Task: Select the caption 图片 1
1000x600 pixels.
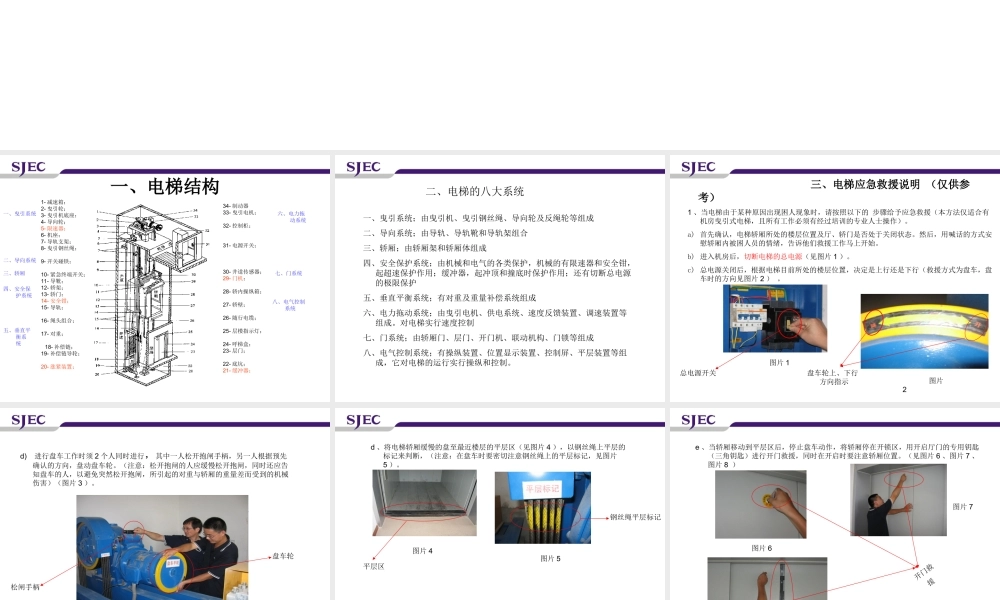Action: point(779,363)
